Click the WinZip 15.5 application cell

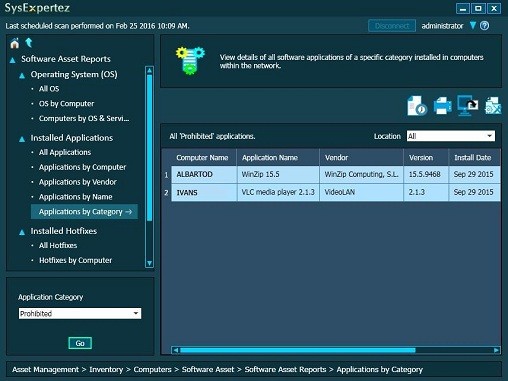pos(278,174)
